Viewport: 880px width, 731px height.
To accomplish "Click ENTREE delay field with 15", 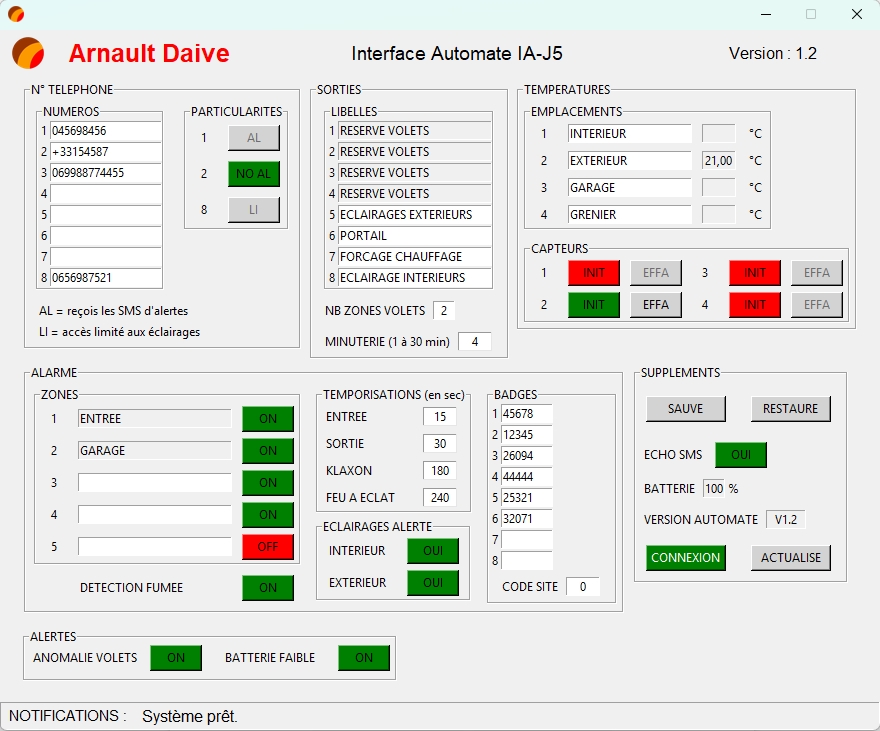I will coord(439,417).
